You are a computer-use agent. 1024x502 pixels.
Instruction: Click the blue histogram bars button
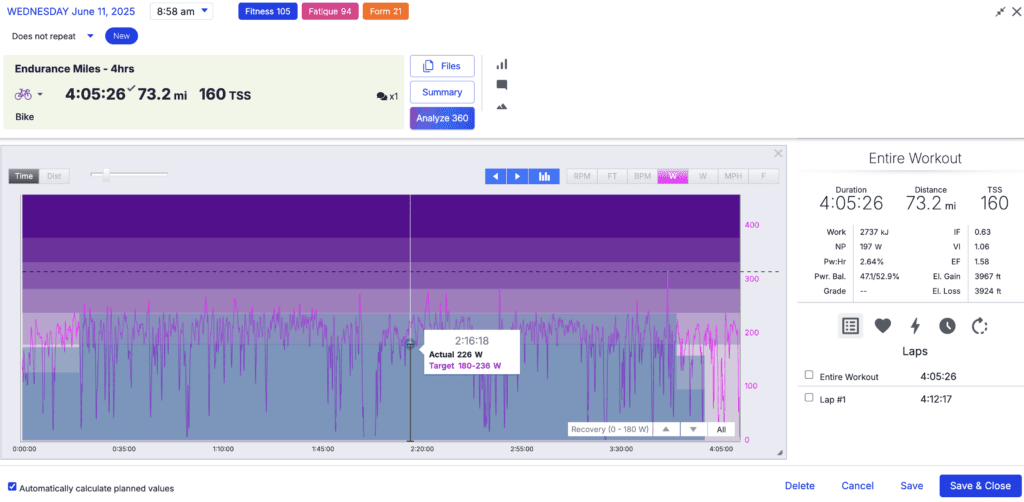pos(544,176)
